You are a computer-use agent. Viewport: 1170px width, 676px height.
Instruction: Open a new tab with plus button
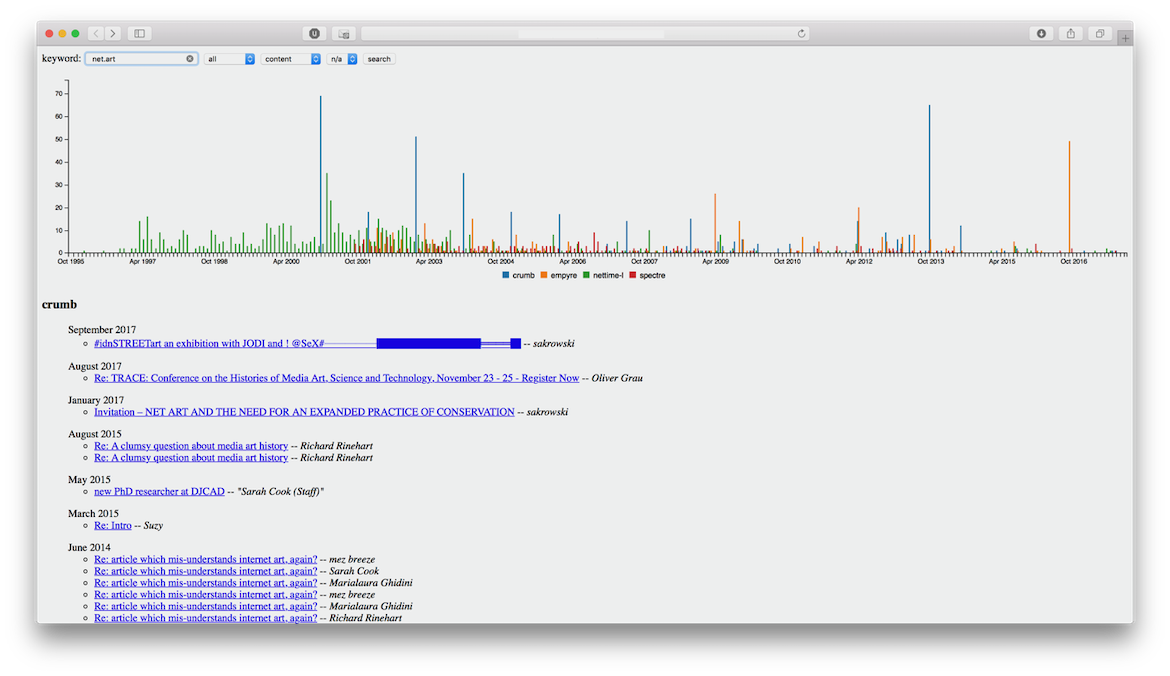click(1125, 38)
